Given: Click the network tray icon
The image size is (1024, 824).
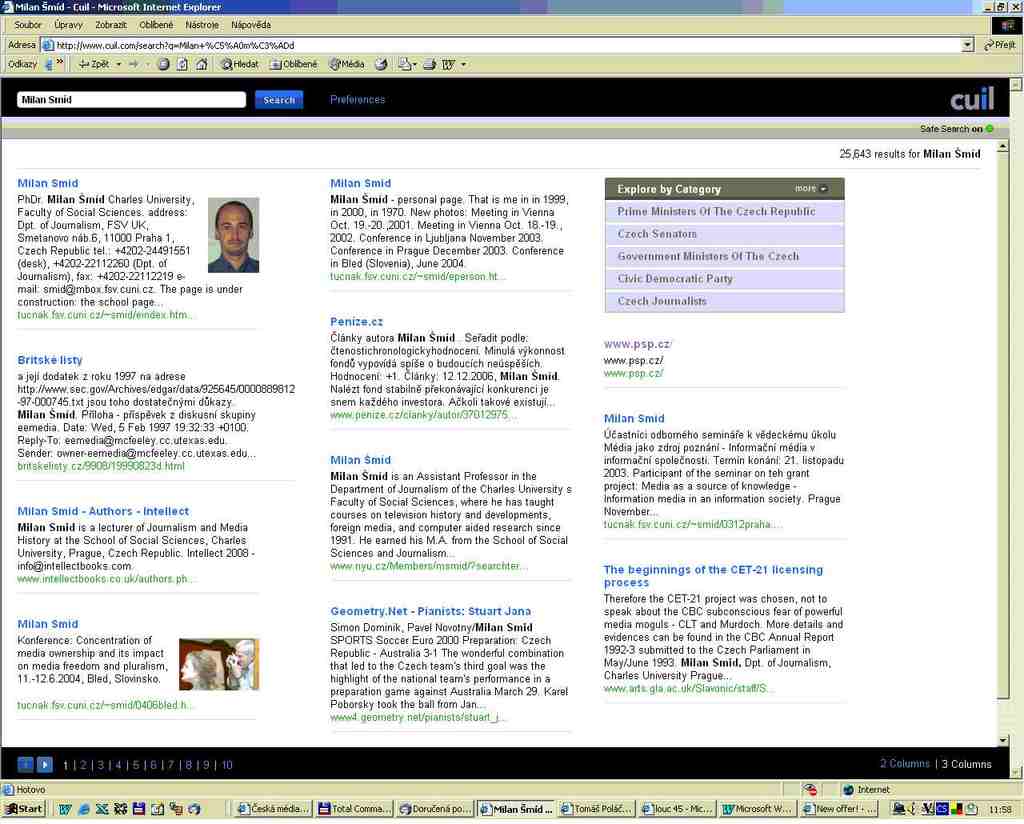Looking at the screenshot, I should pyautogui.click(x=899, y=809).
